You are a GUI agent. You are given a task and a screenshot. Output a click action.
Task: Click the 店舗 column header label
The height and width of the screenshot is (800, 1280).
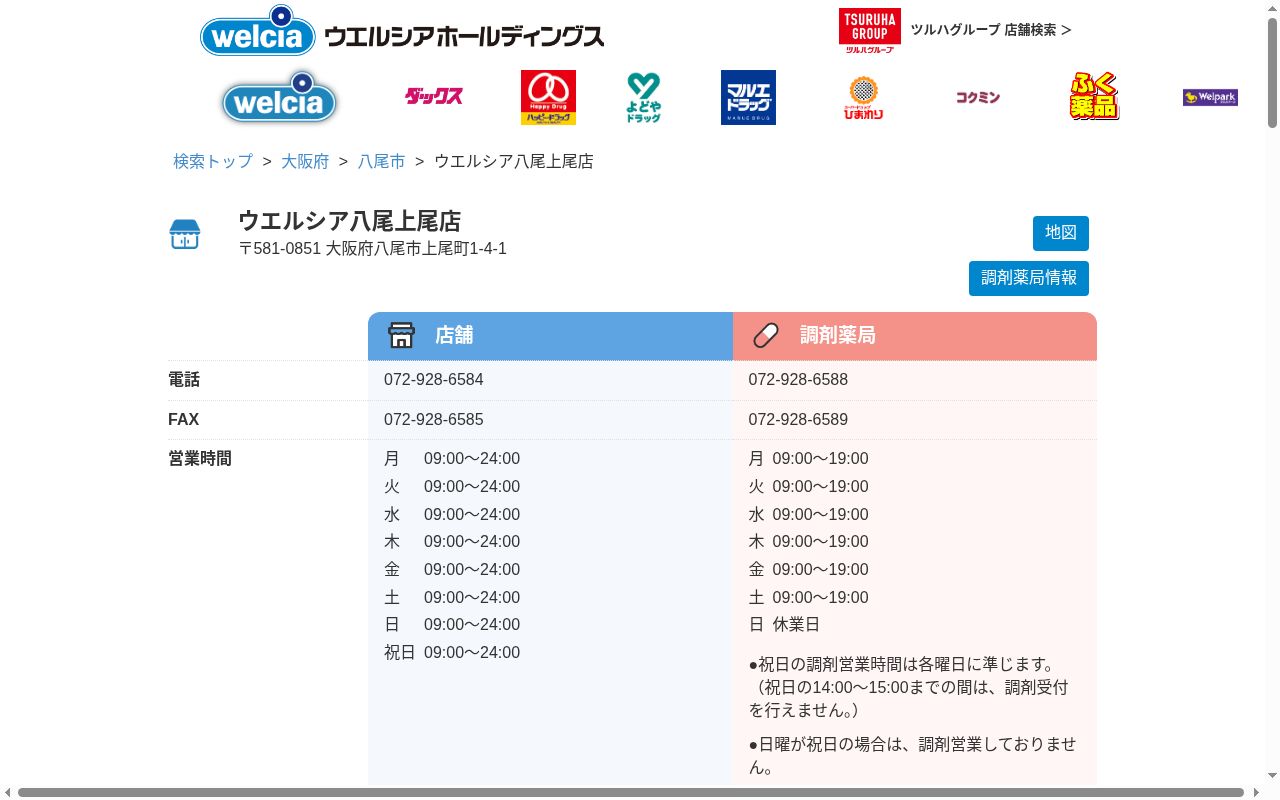click(x=454, y=335)
